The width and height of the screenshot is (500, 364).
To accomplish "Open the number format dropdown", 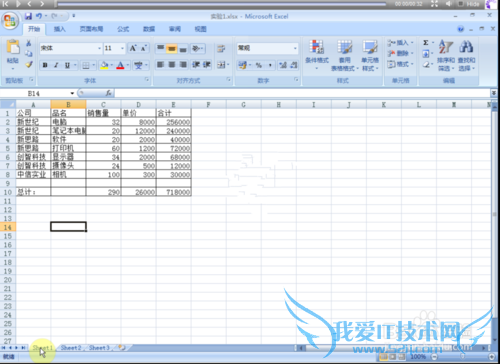I will 295,48.
